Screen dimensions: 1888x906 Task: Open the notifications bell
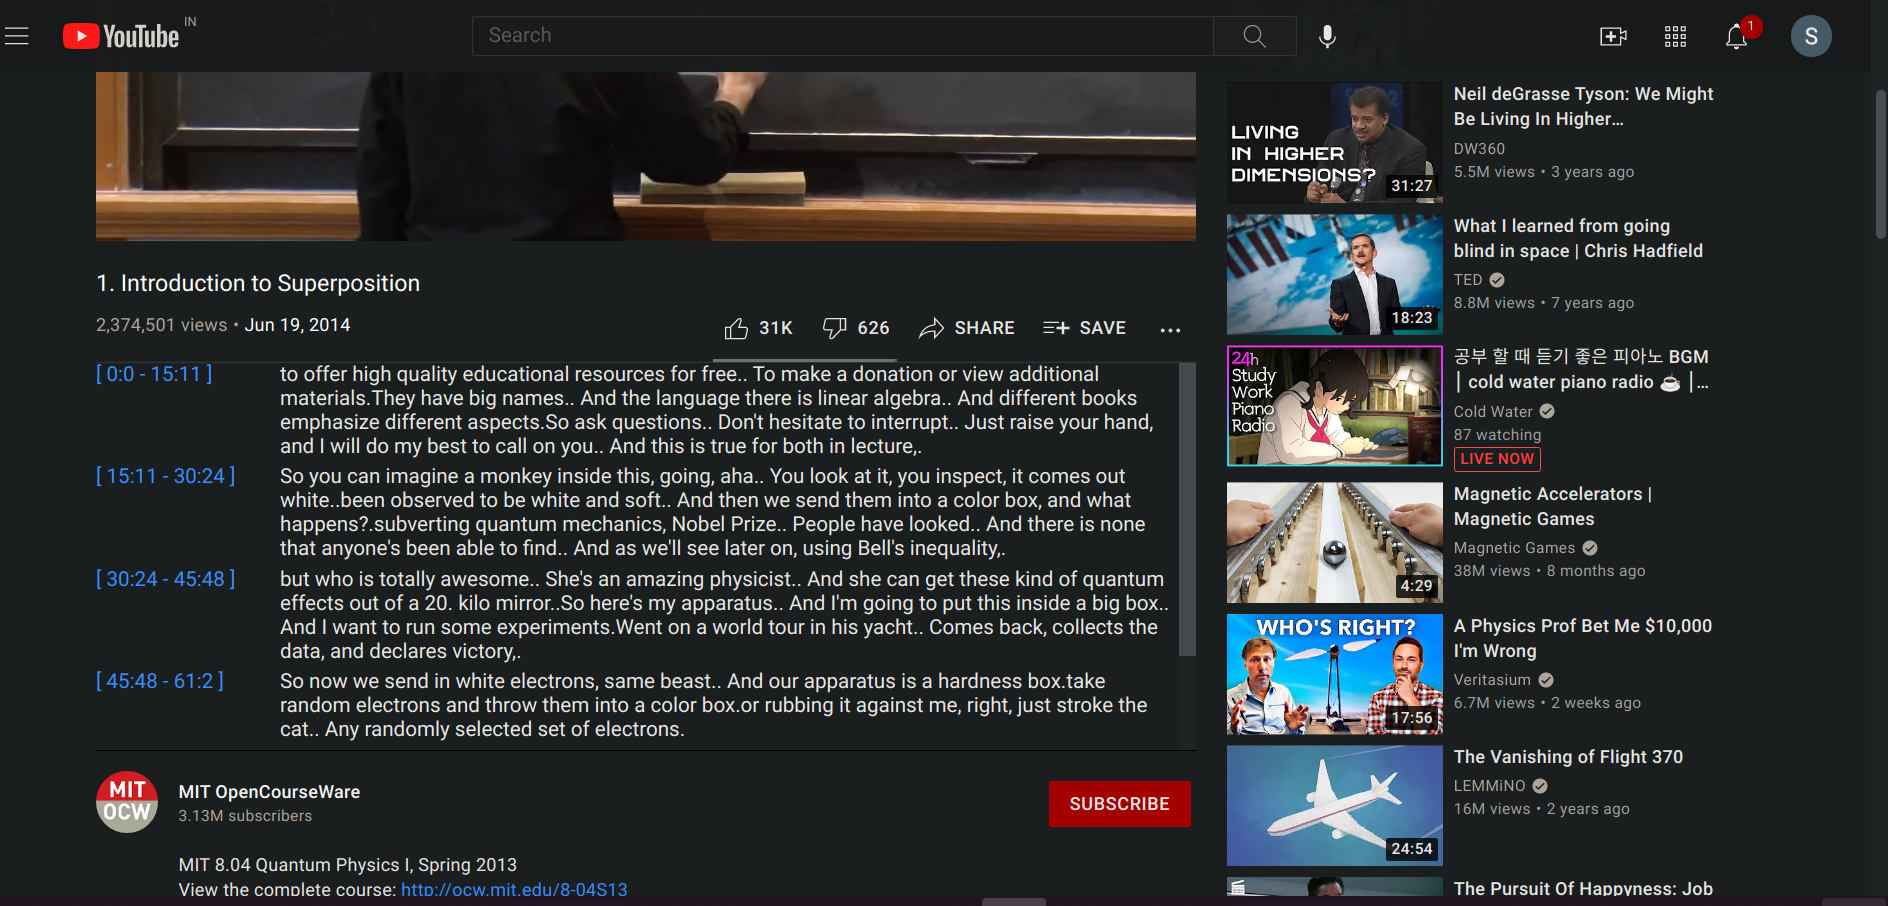pos(1737,37)
